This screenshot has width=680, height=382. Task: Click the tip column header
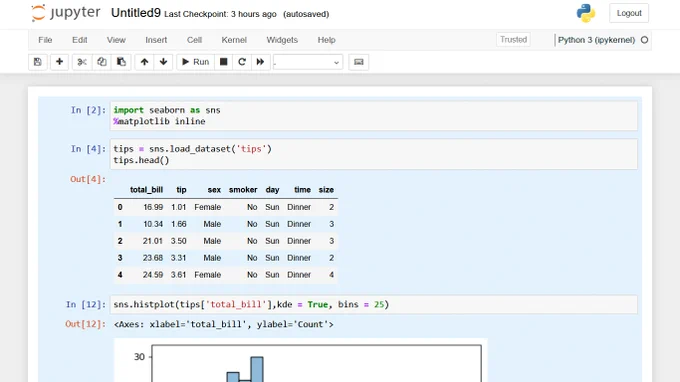pos(181,190)
